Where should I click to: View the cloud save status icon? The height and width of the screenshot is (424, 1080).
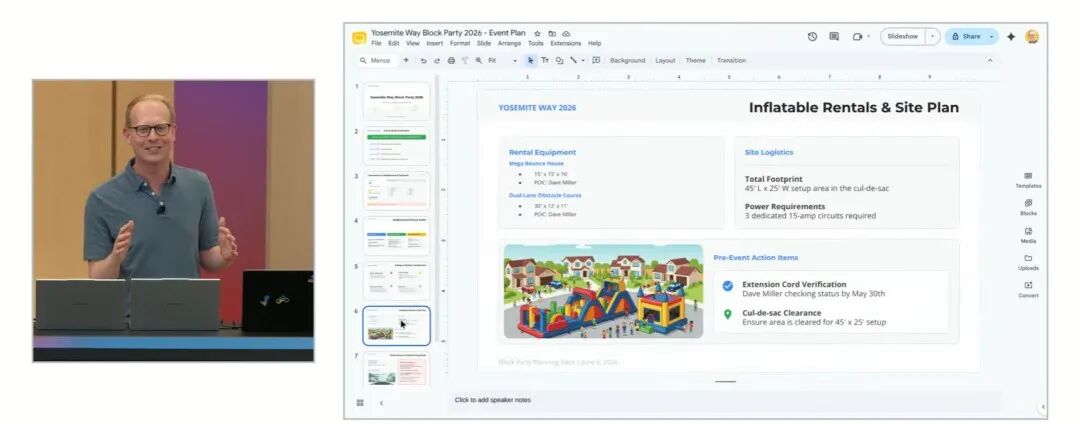tap(566, 33)
